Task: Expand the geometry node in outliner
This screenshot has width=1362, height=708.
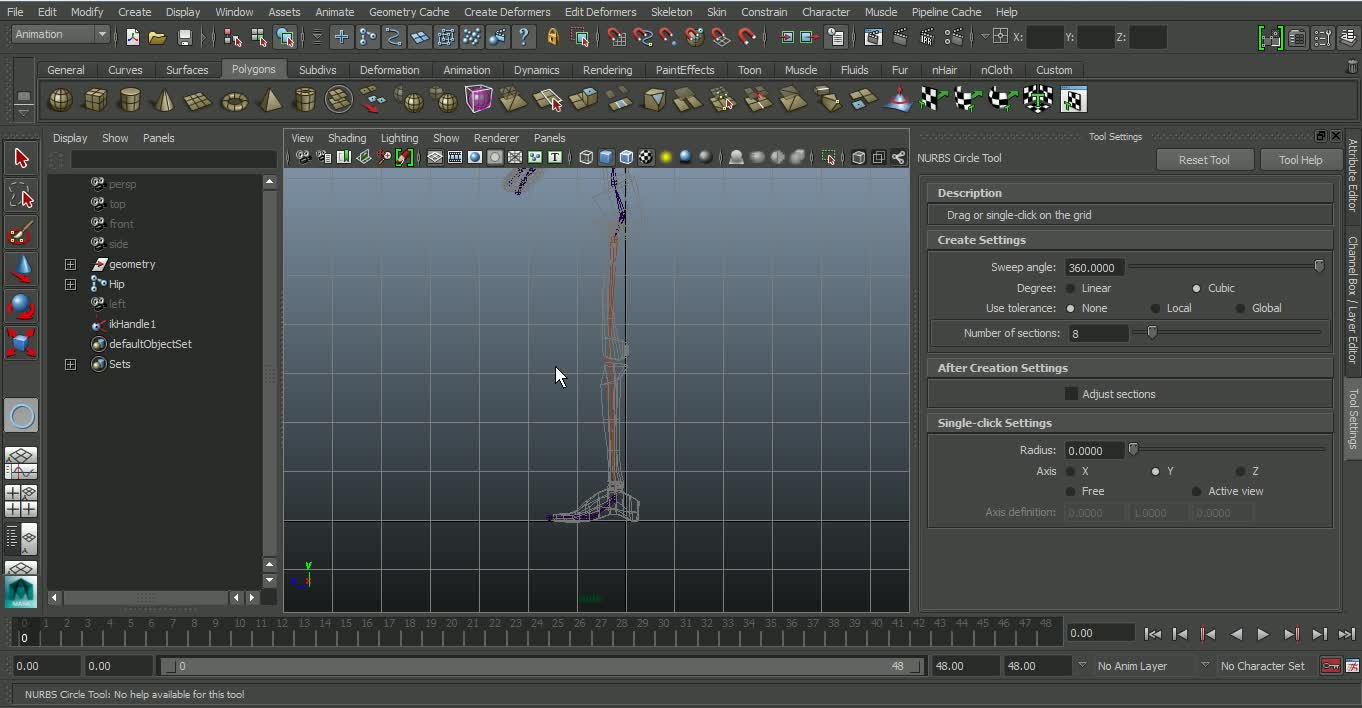Action: [x=70, y=264]
